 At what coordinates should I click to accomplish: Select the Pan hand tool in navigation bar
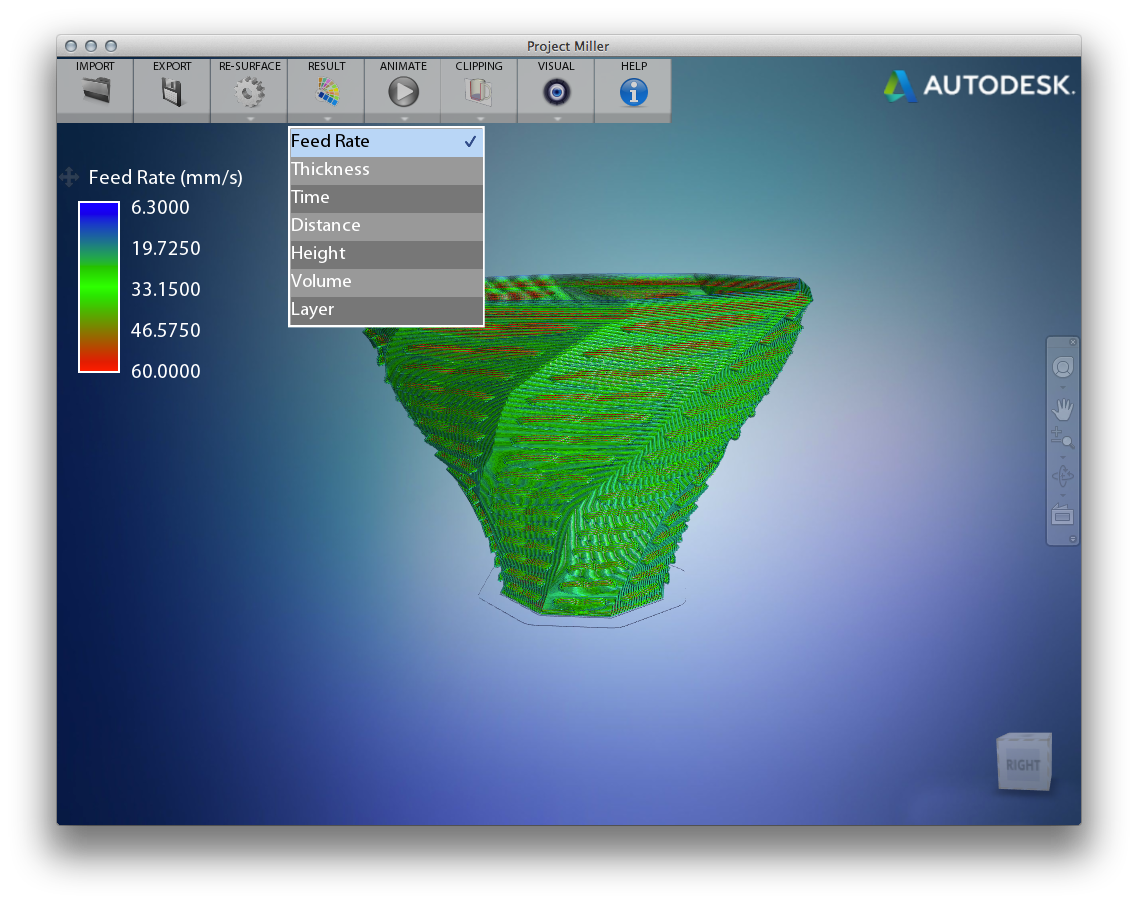1062,409
